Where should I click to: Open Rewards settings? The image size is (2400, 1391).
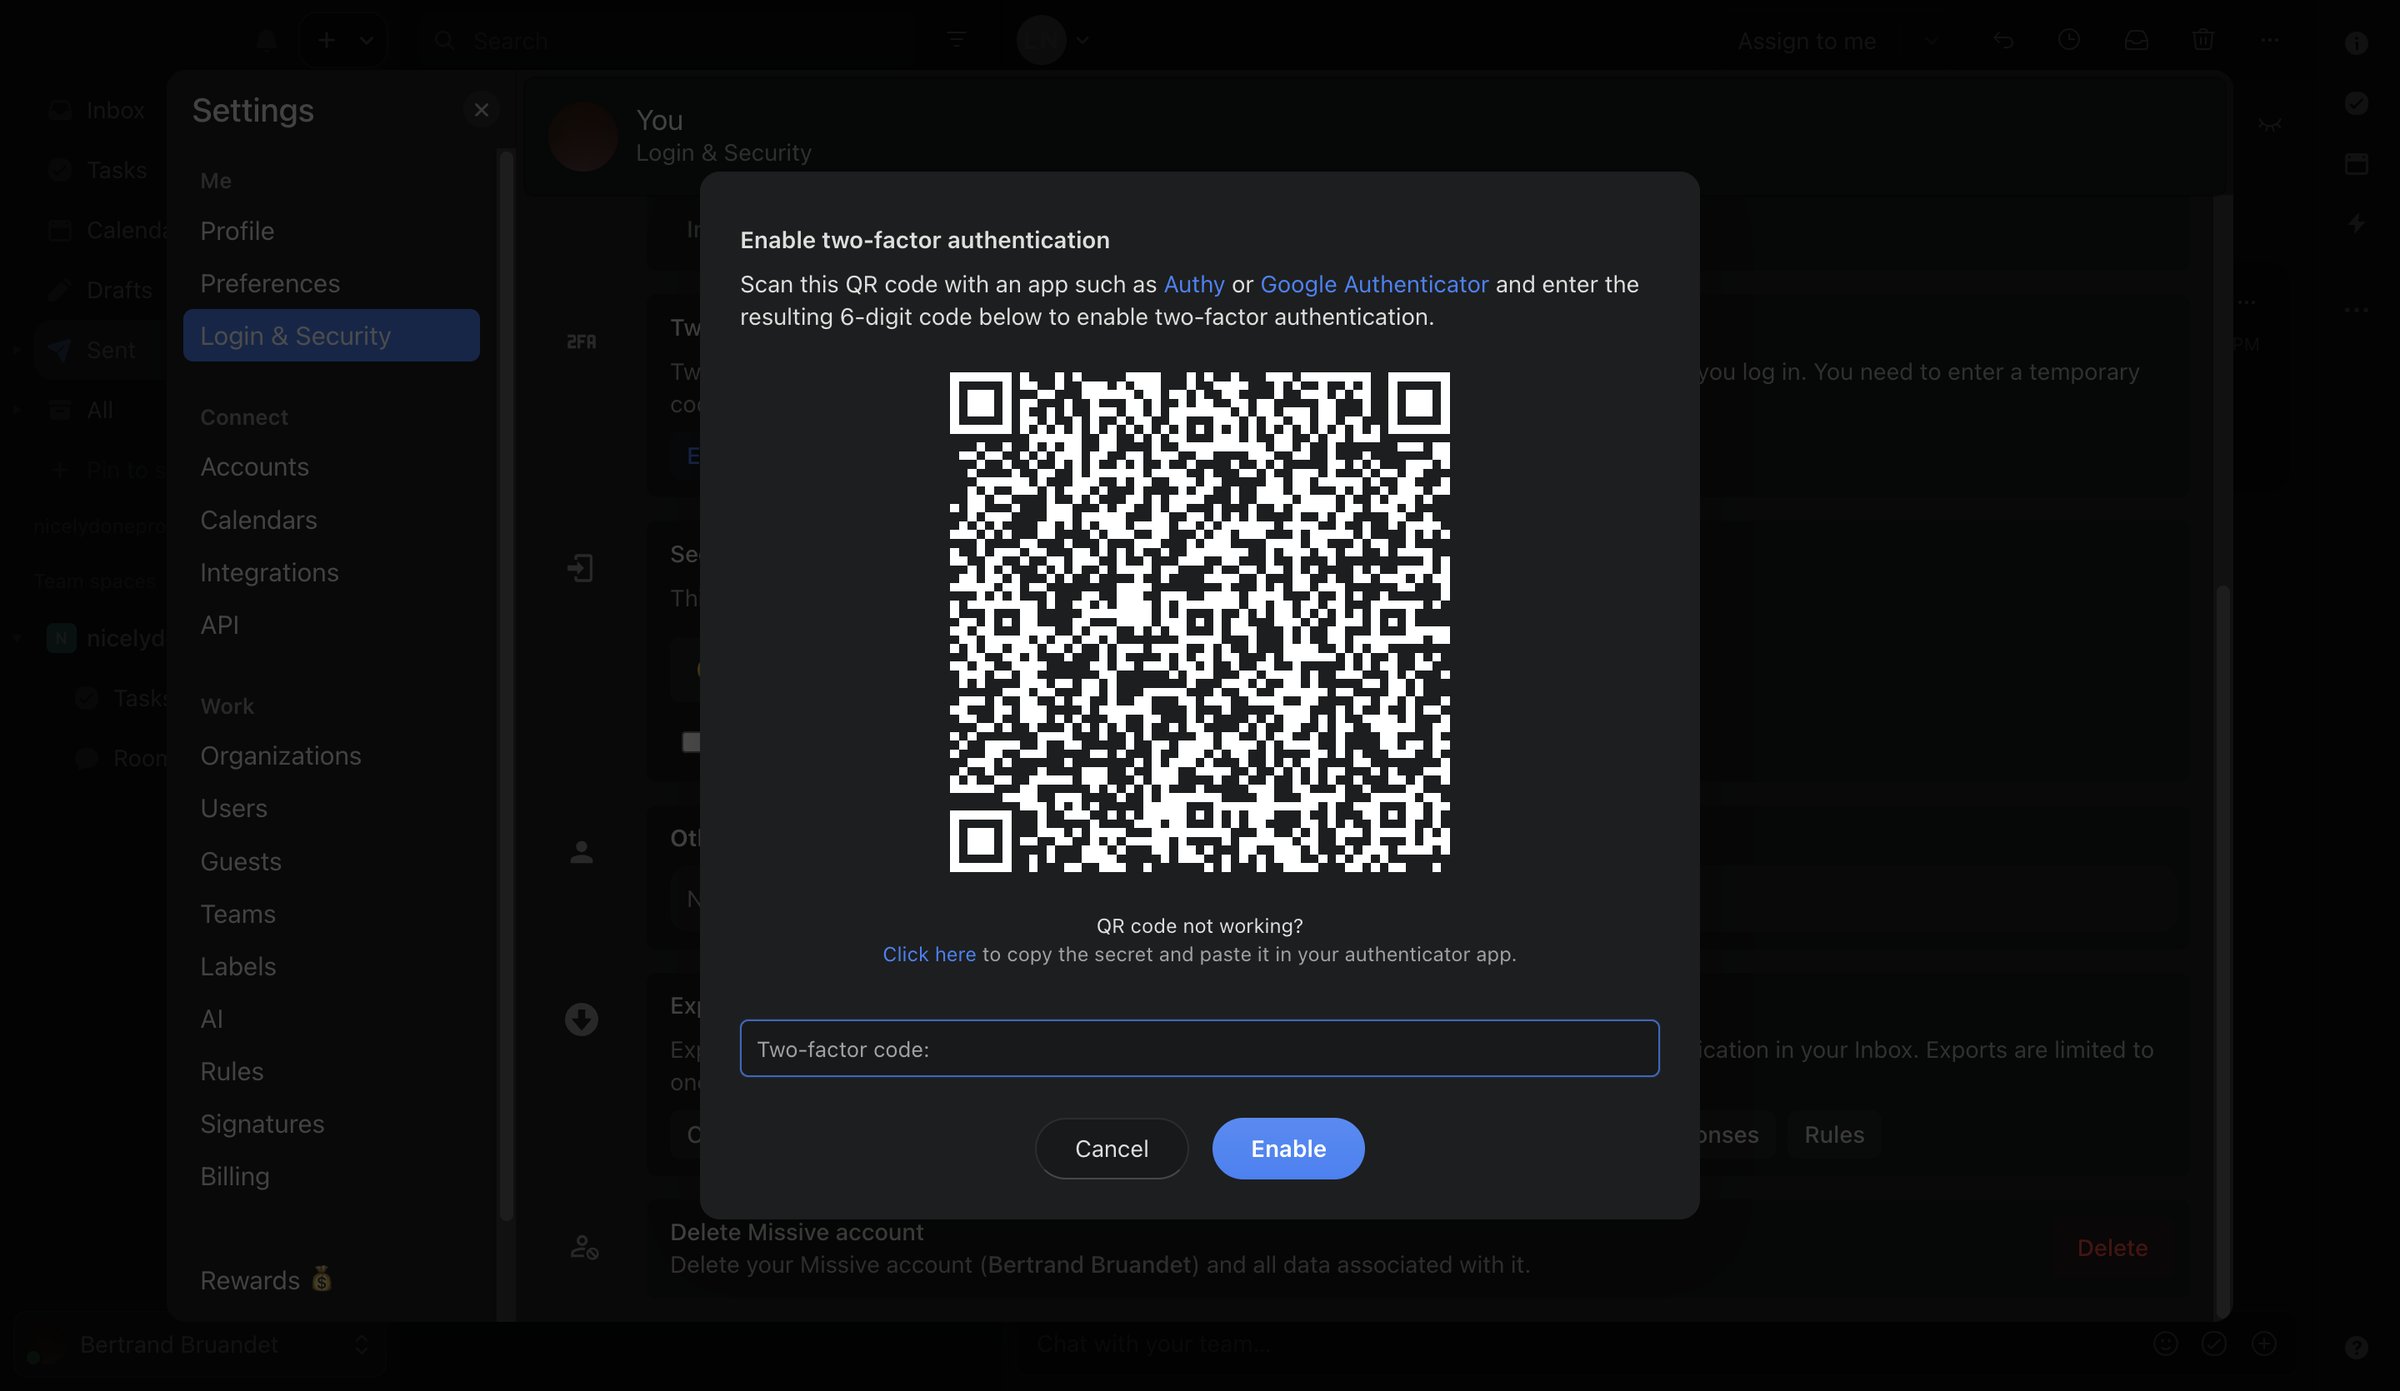[331, 1281]
